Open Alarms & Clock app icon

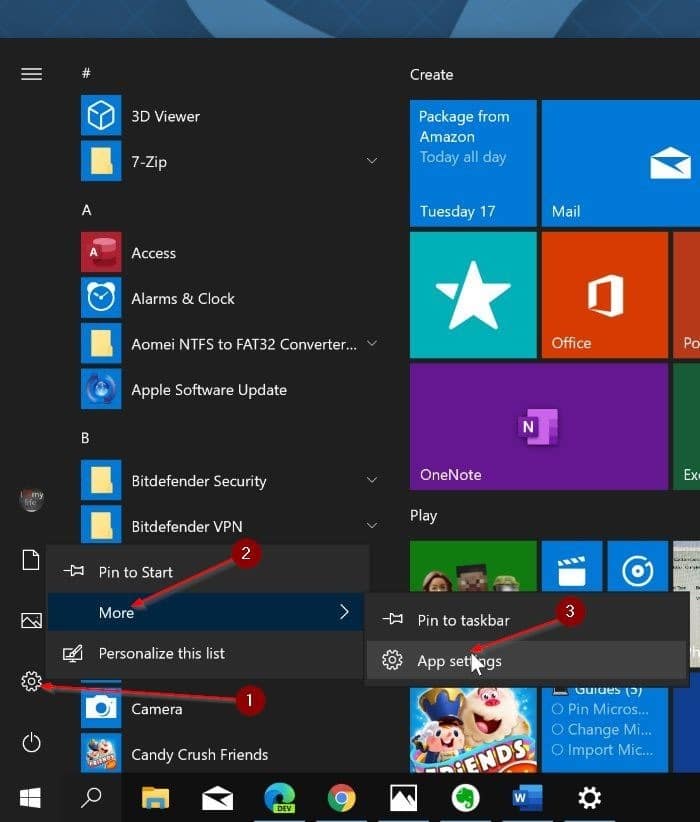(x=101, y=298)
